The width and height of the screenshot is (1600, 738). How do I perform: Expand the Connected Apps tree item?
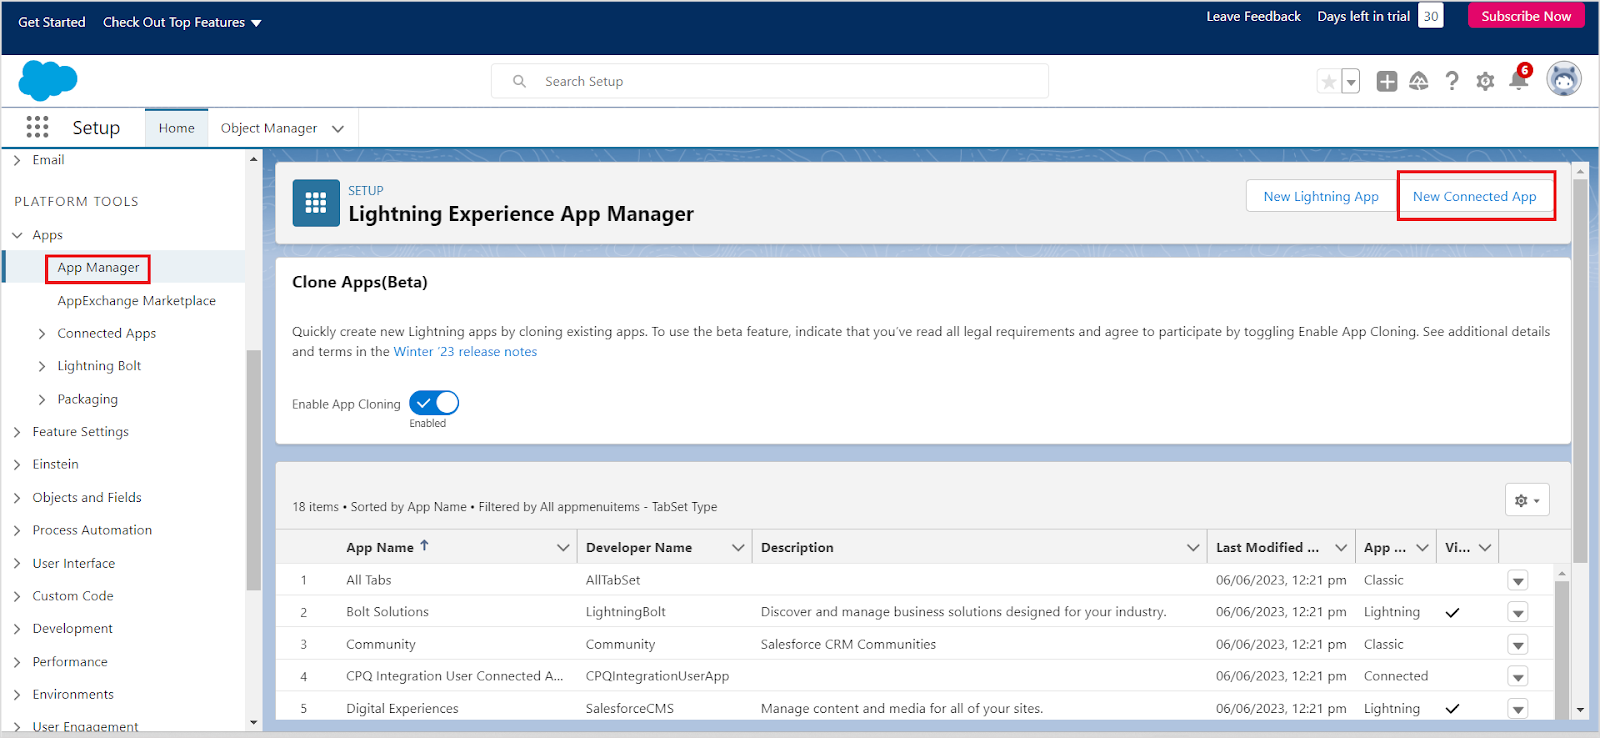42,334
